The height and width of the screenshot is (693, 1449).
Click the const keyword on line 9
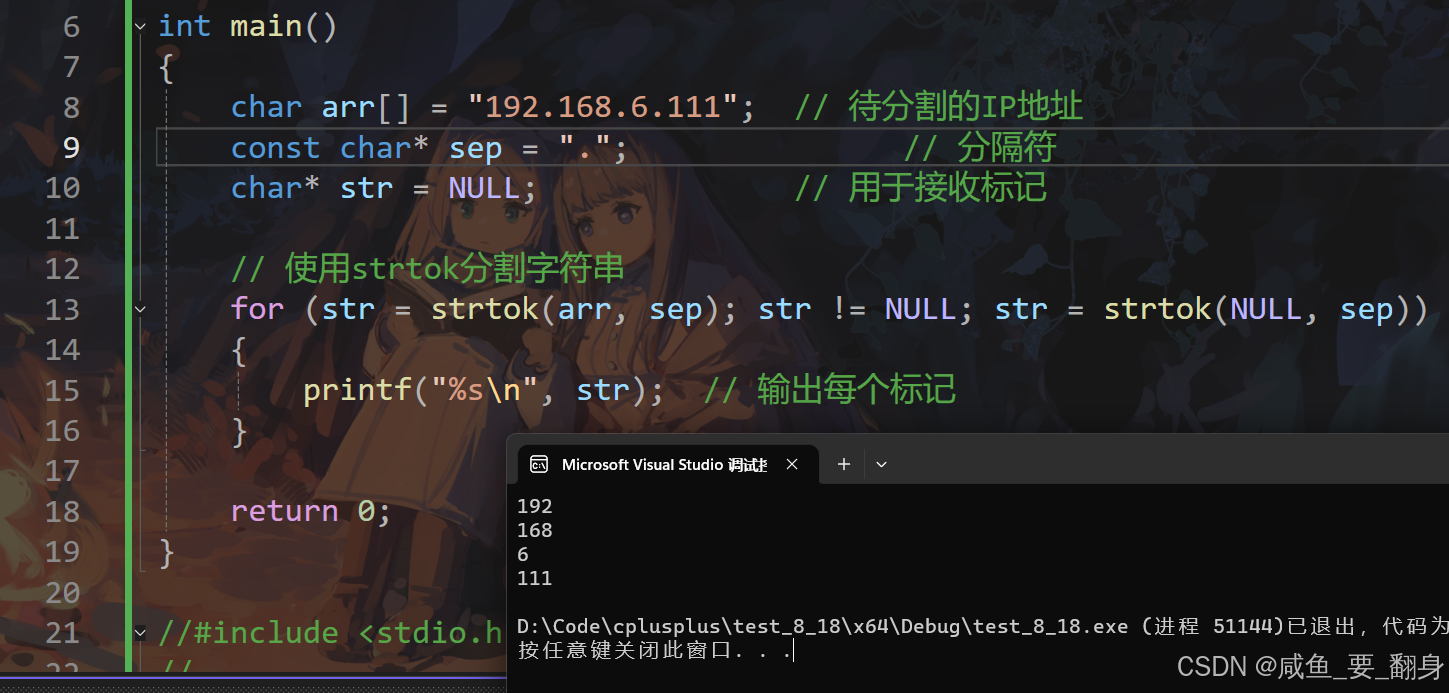276,148
